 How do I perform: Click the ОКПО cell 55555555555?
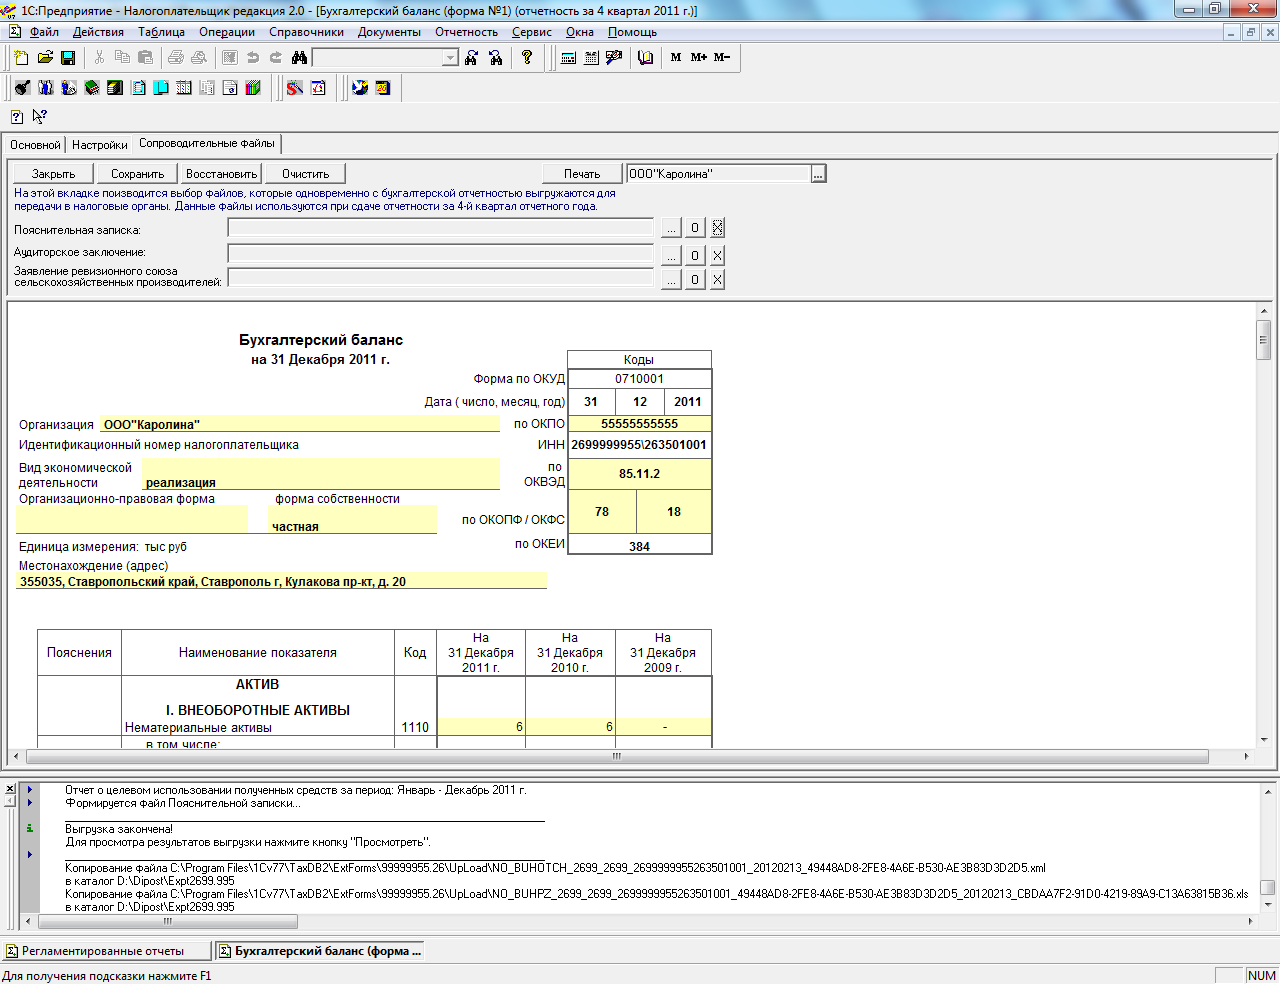point(639,424)
